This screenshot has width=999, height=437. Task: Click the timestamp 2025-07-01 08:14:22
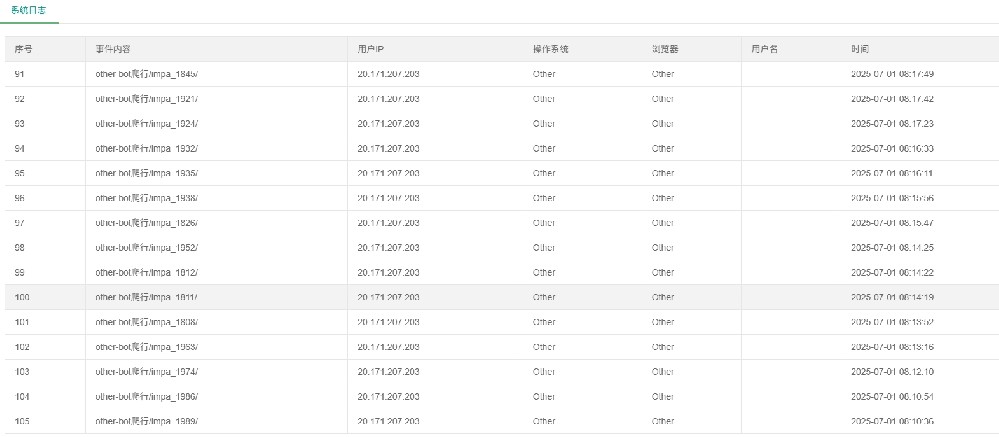tap(893, 273)
